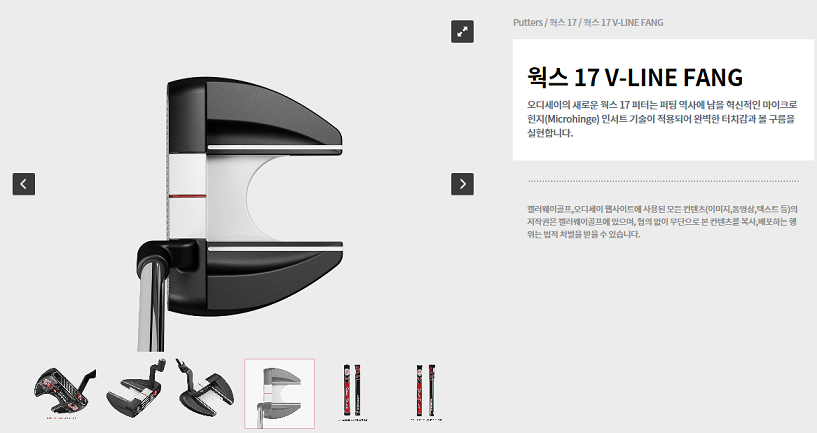
Task: Click the dotted divider below description box
Action: (x=663, y=181)
